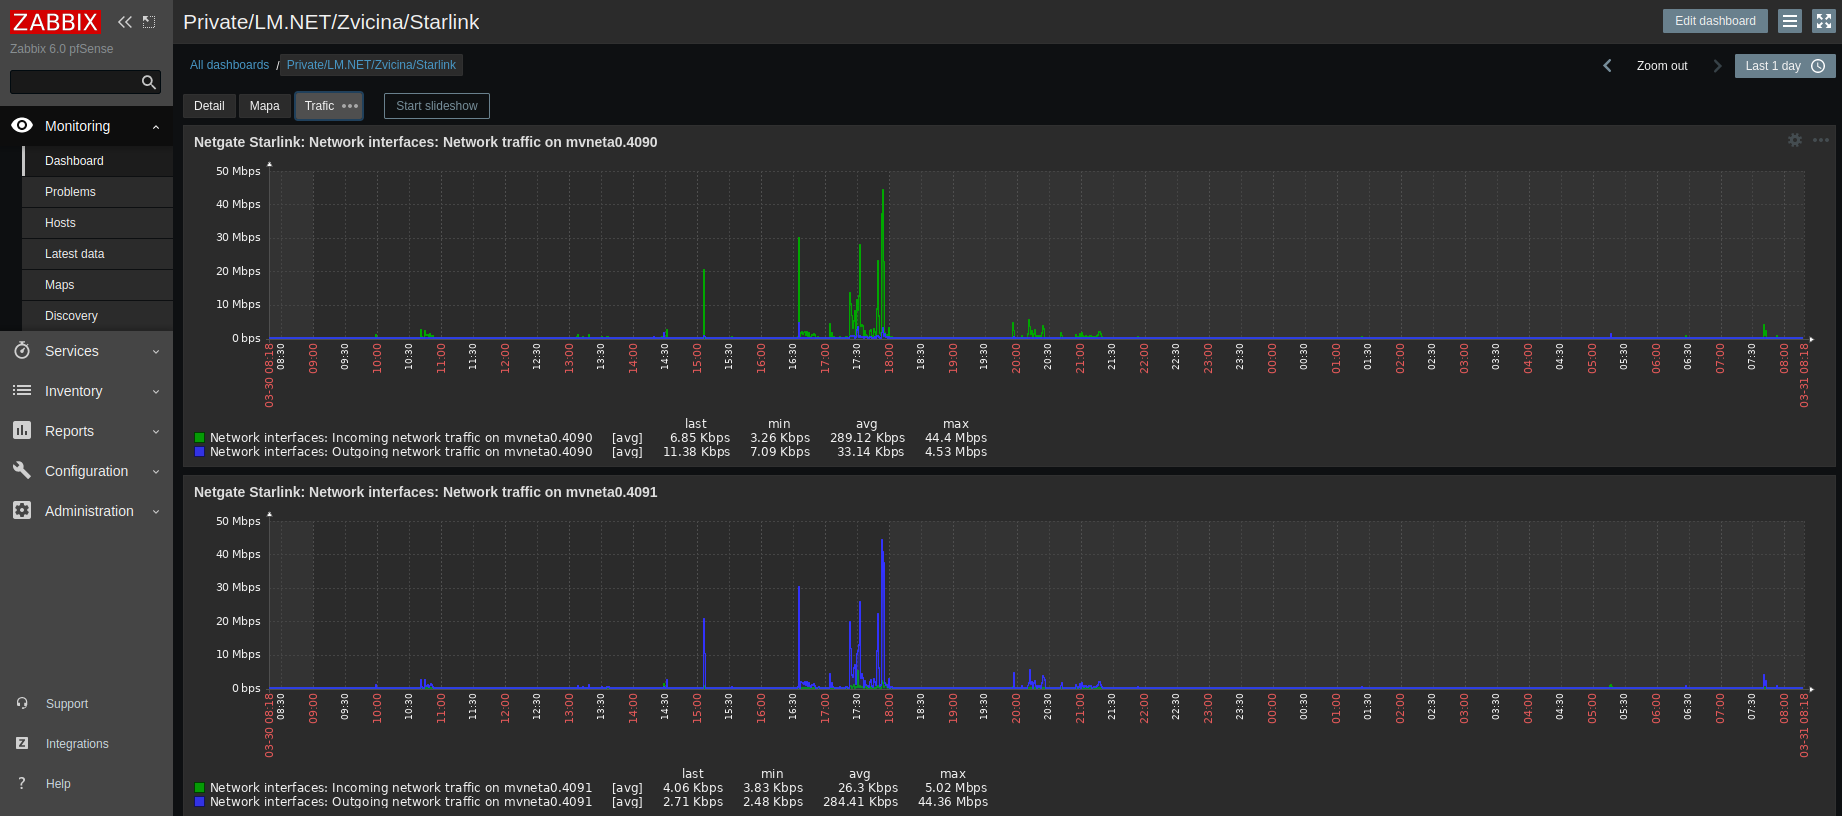Switch to the Mapa dashboard page
Viewport: 1842px width, 816px height.
265,106
